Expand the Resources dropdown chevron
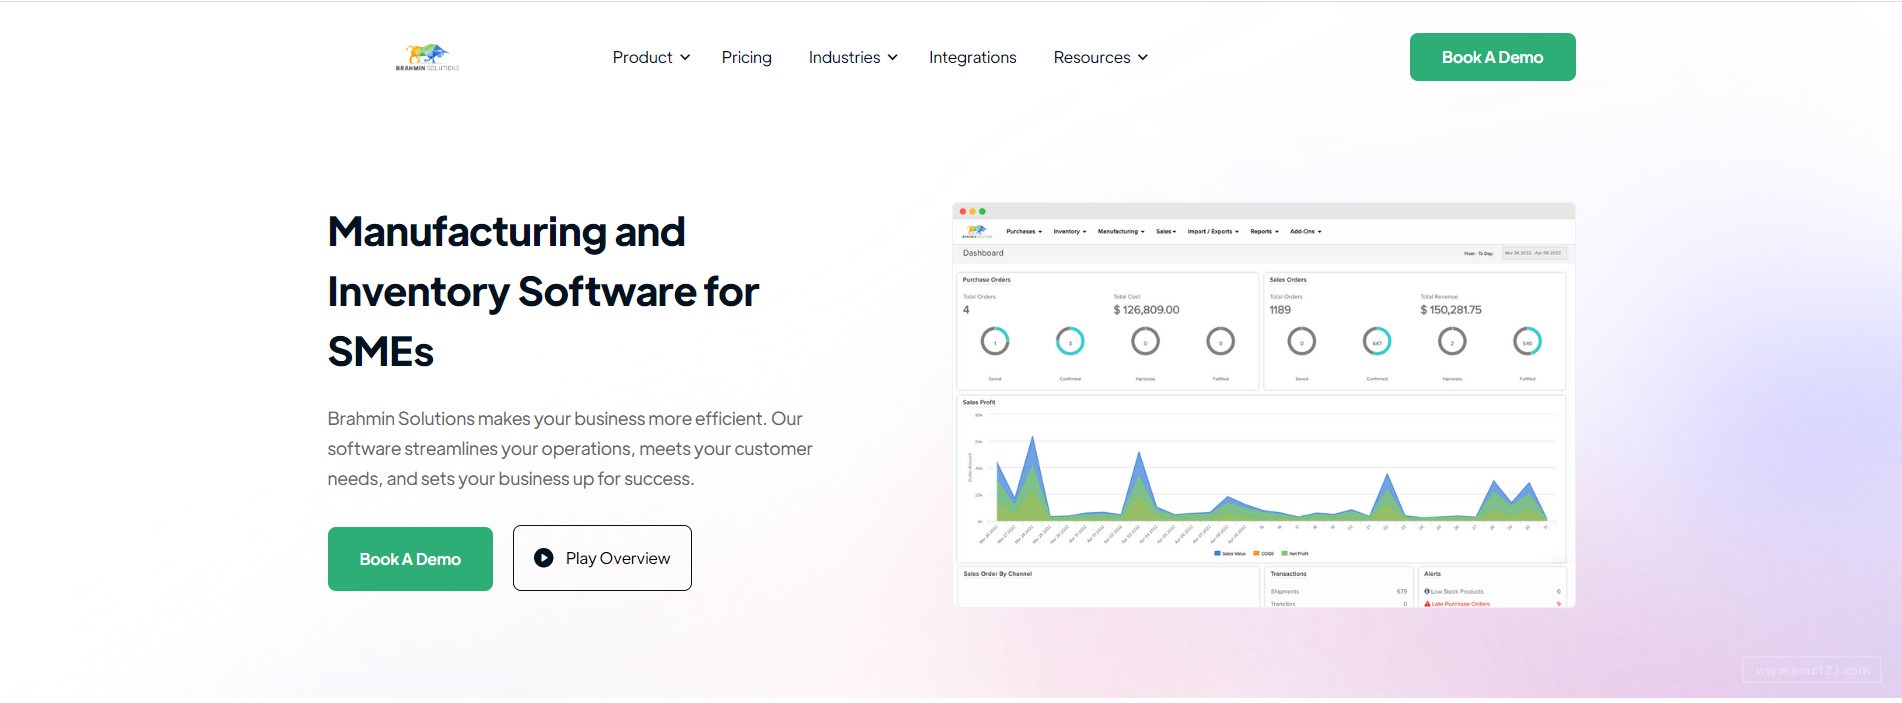The width and height of the screenshot is (1902, 703). point(1143,58)
